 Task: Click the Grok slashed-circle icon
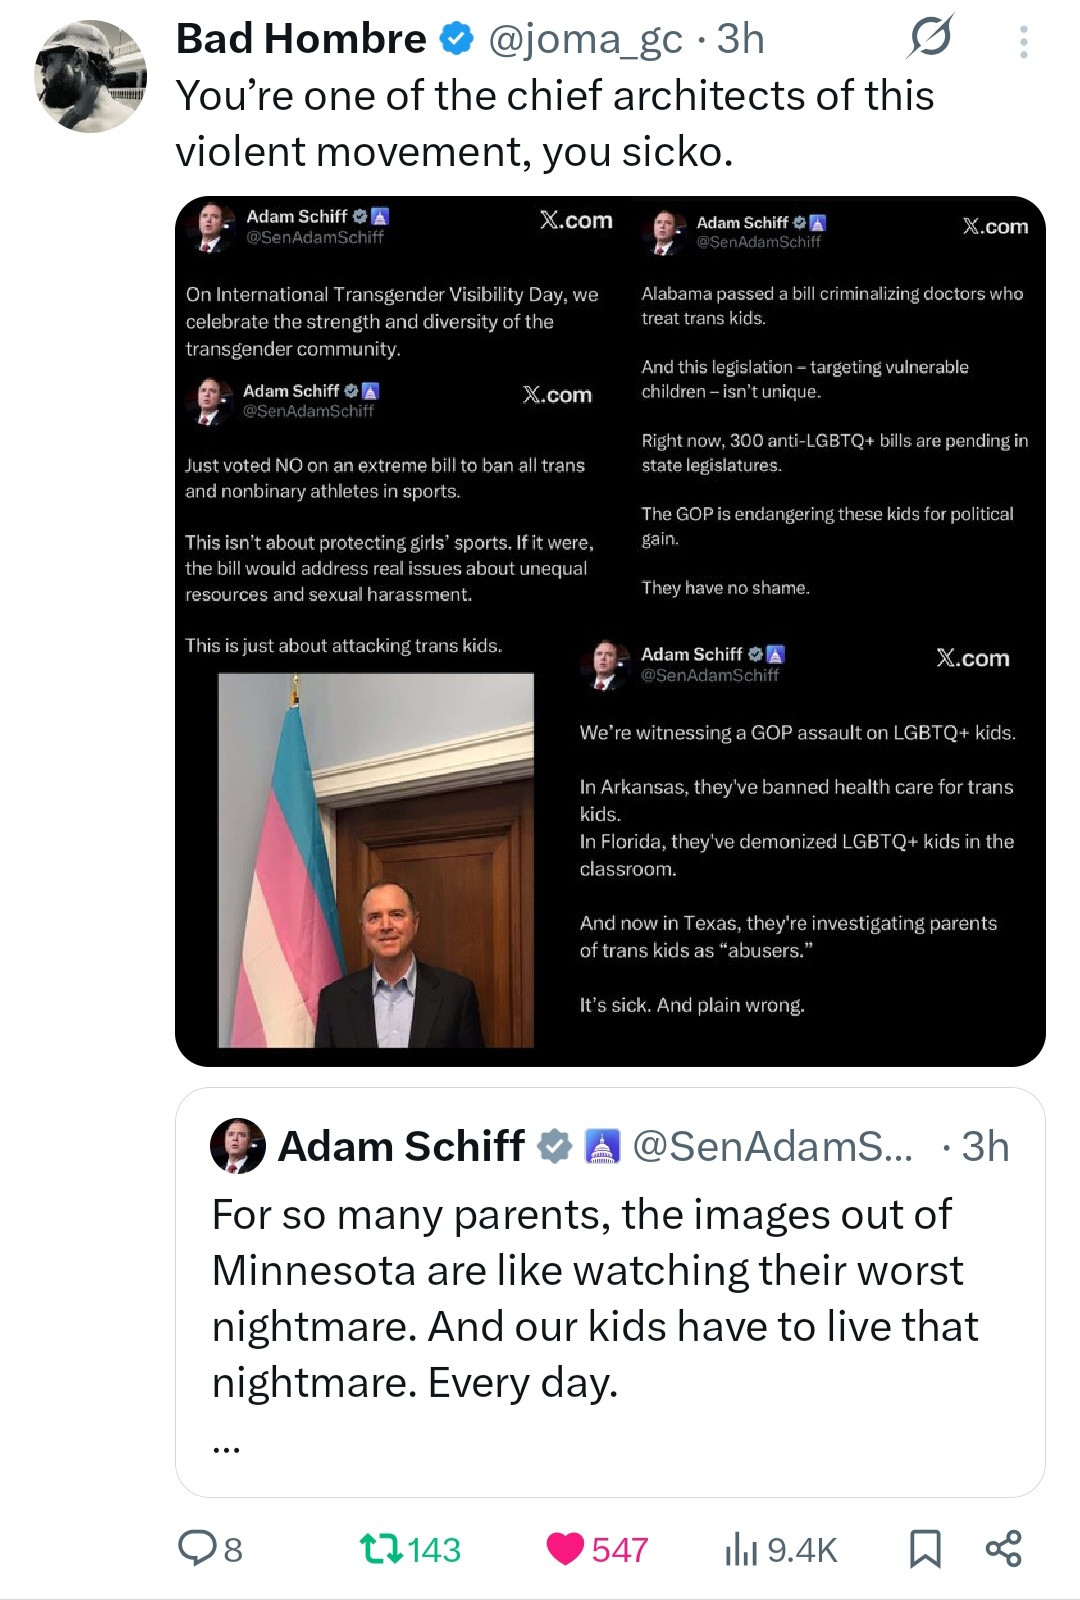click(x=931, y=38)
